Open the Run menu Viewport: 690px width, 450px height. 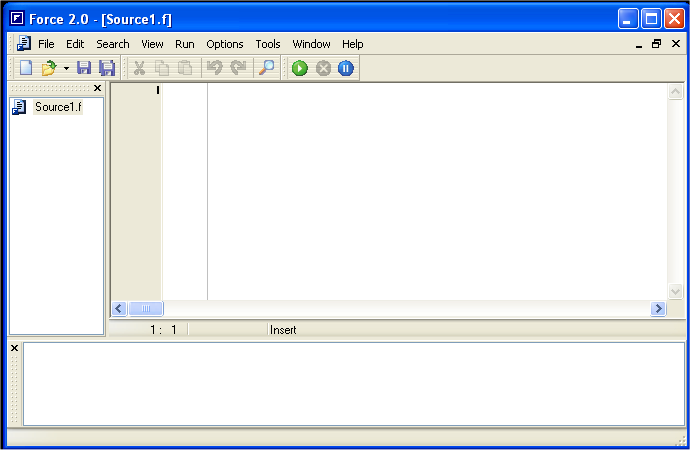(184, 44)
